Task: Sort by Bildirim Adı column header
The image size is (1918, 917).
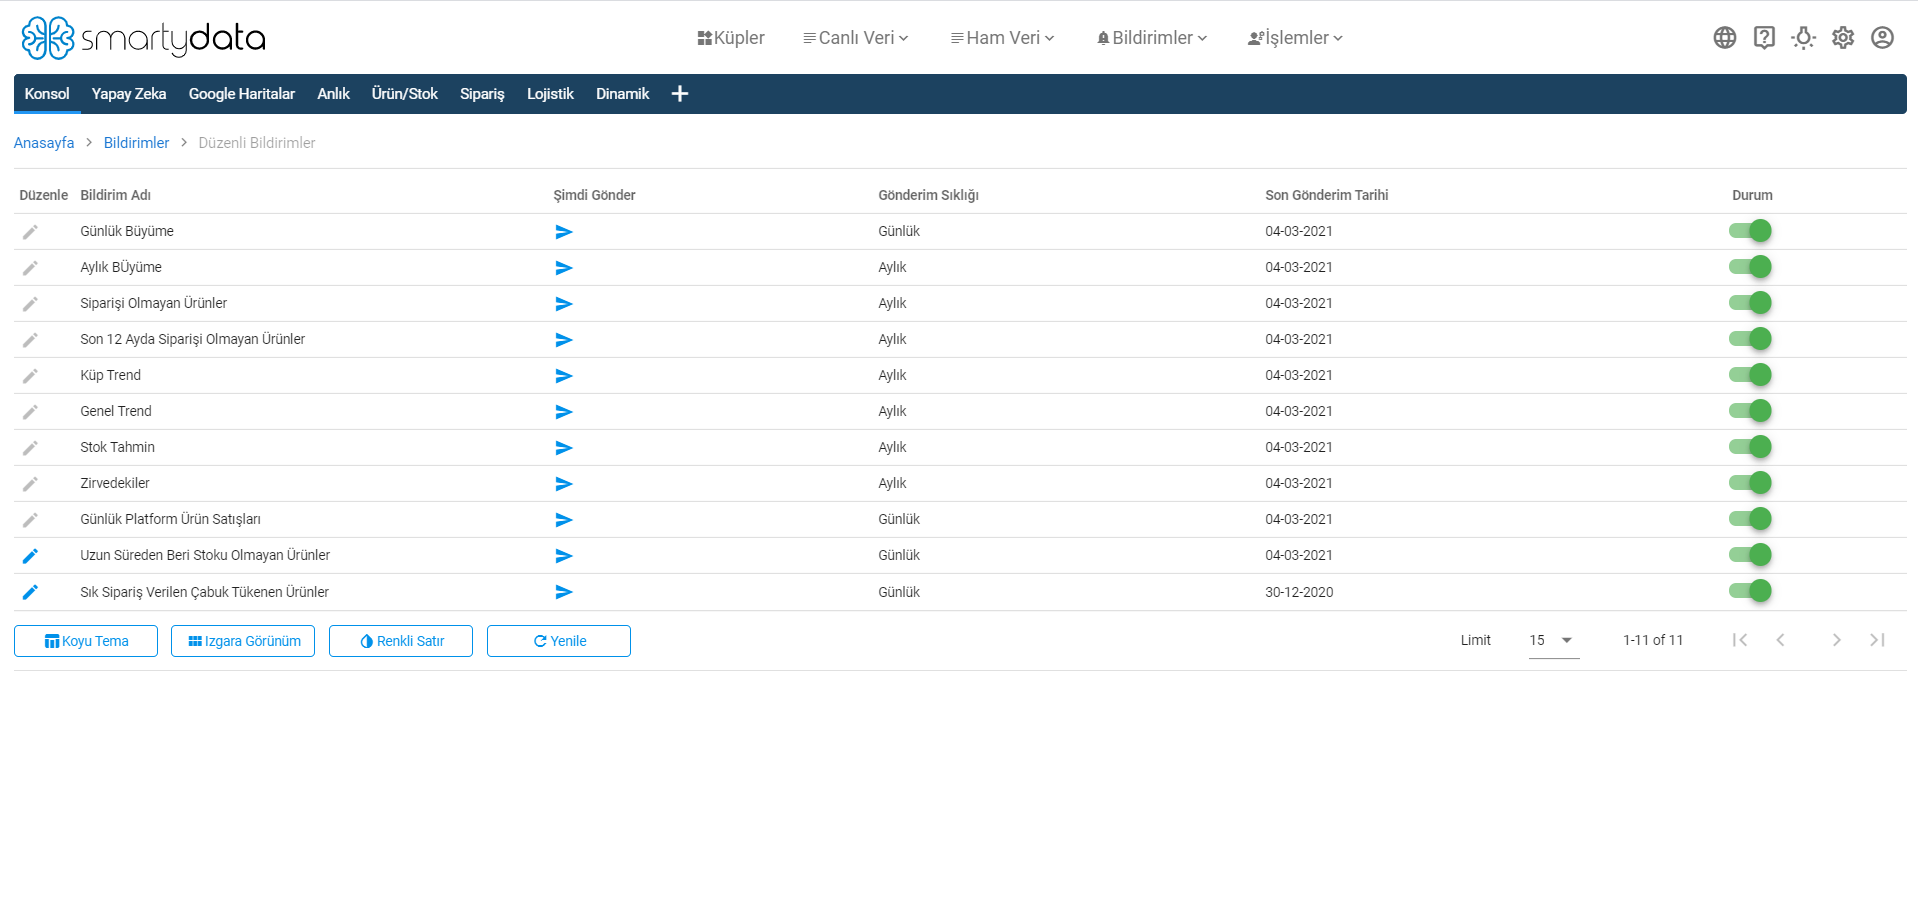Action: [x=116, y=195]
